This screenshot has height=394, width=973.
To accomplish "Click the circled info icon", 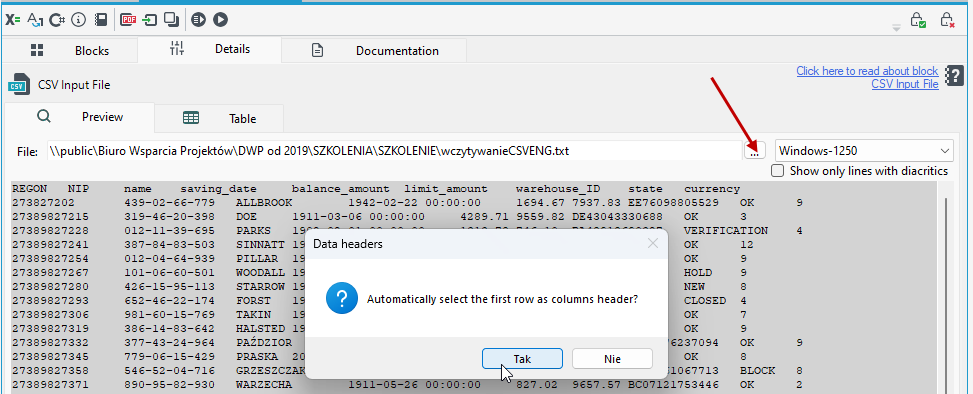I will [78, 20].
